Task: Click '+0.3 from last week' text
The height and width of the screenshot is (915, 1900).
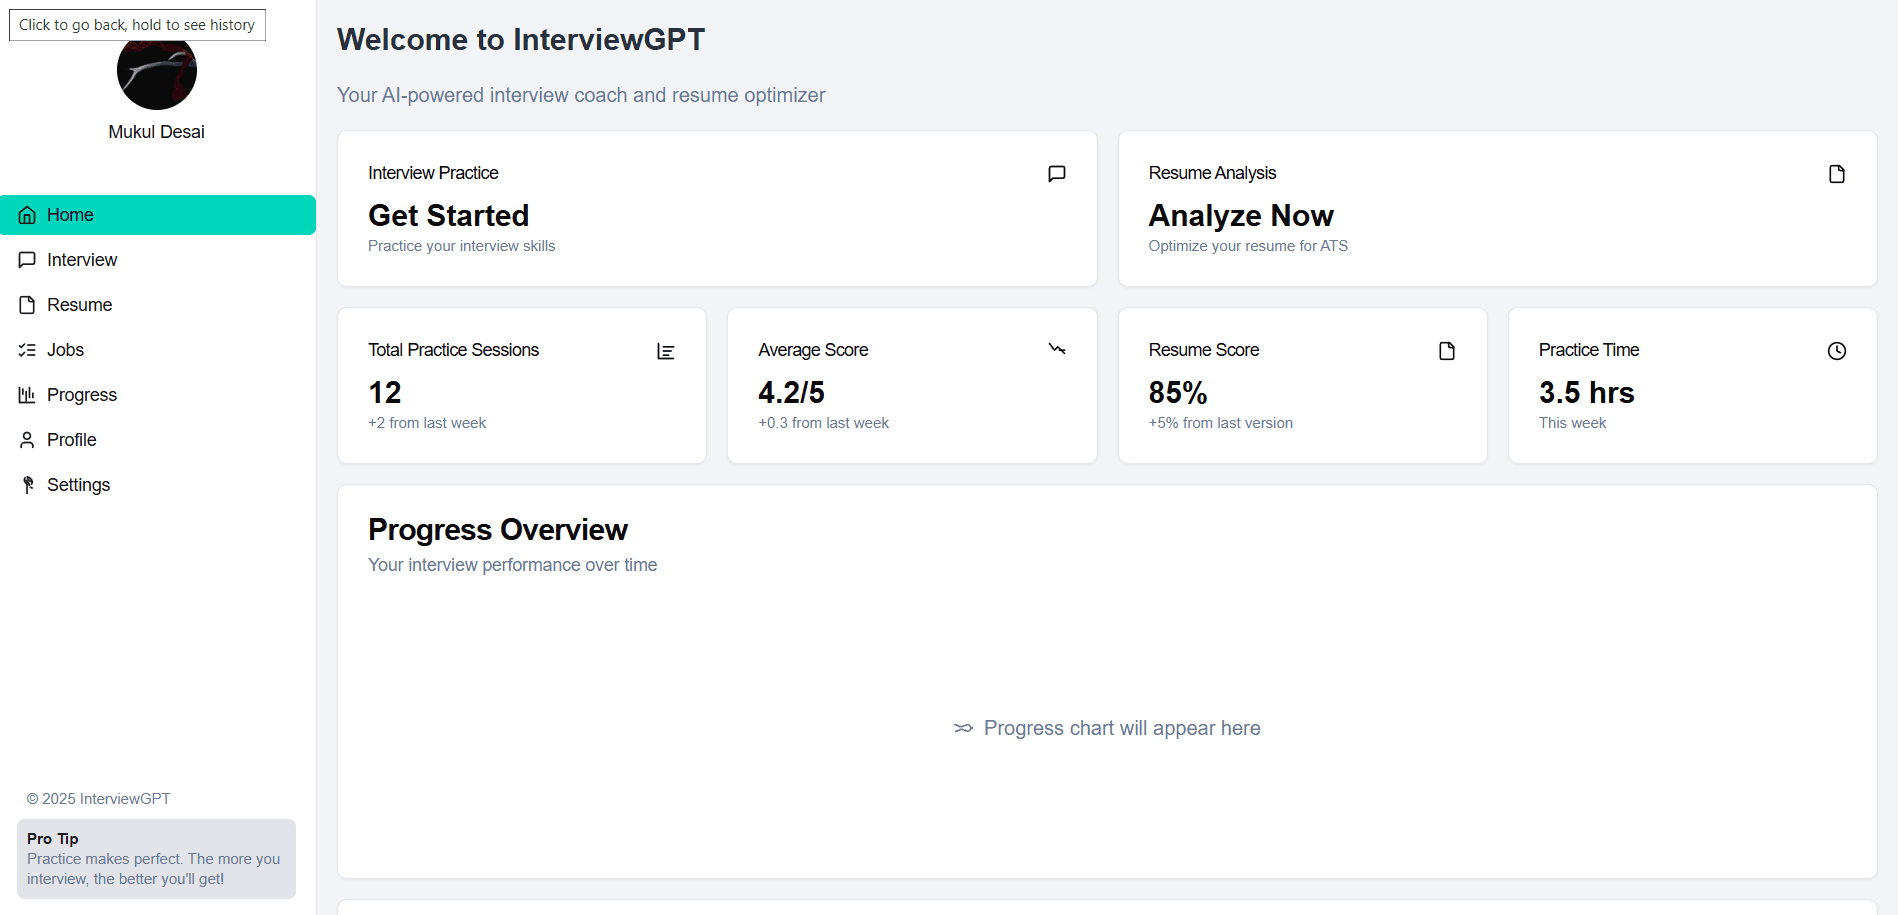Action: pos(823,423)
